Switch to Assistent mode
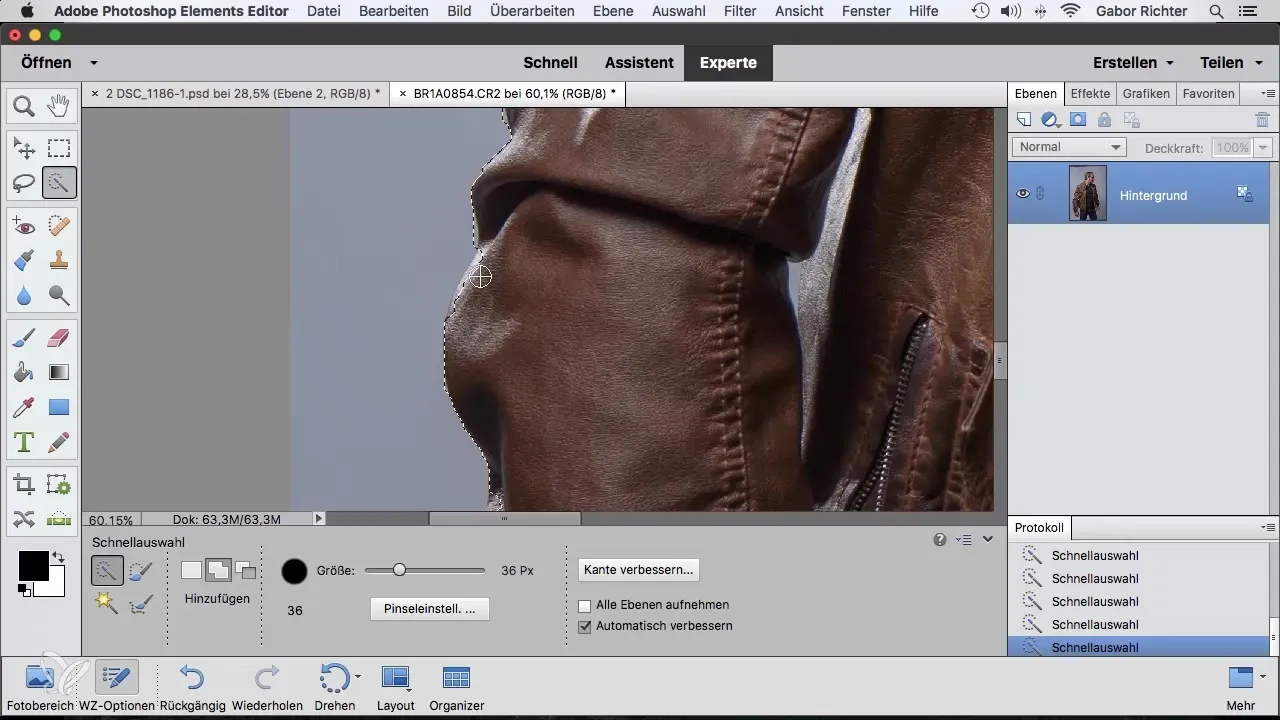Viewport: 1280px width, 720px height. (x=639, y=62)
